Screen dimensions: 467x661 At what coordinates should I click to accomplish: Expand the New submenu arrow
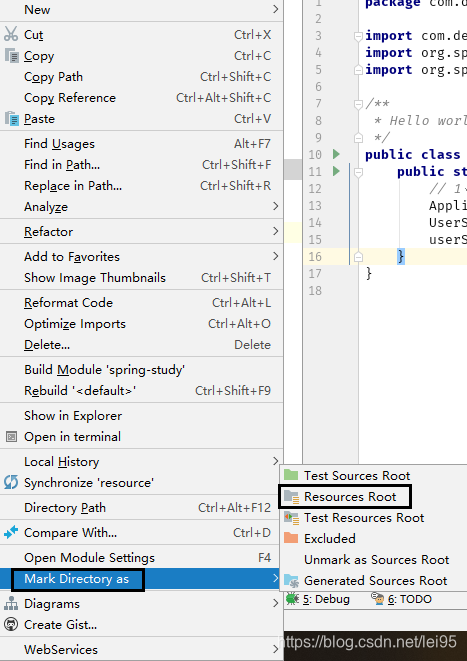275,9
